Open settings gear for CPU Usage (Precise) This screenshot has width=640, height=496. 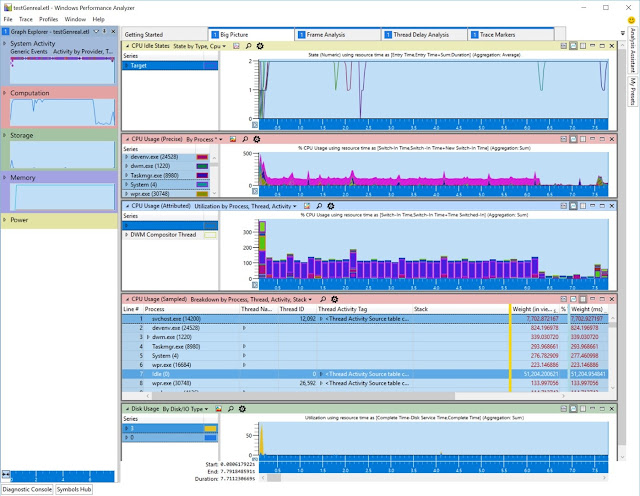[257, 139]
